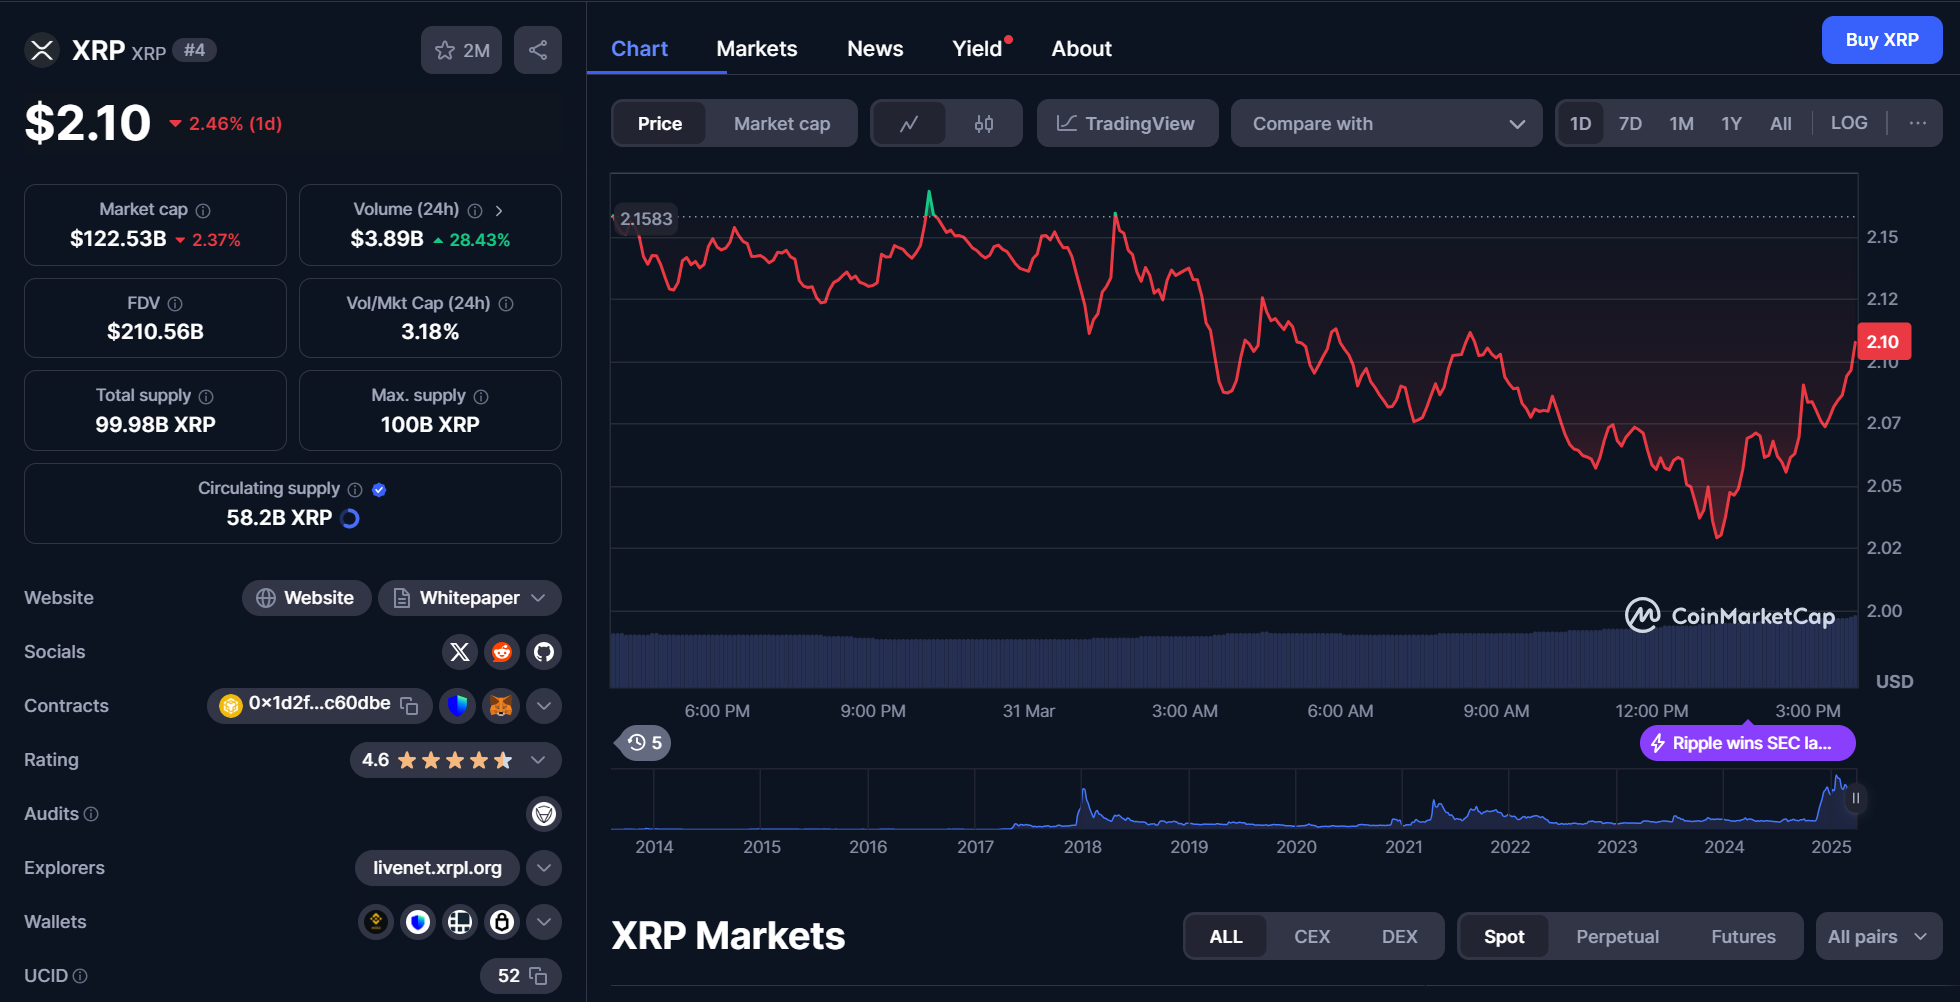1960x1002 pixels.
Task: Filter markets by Perpetual
Action: click(x=1617, y=937)
